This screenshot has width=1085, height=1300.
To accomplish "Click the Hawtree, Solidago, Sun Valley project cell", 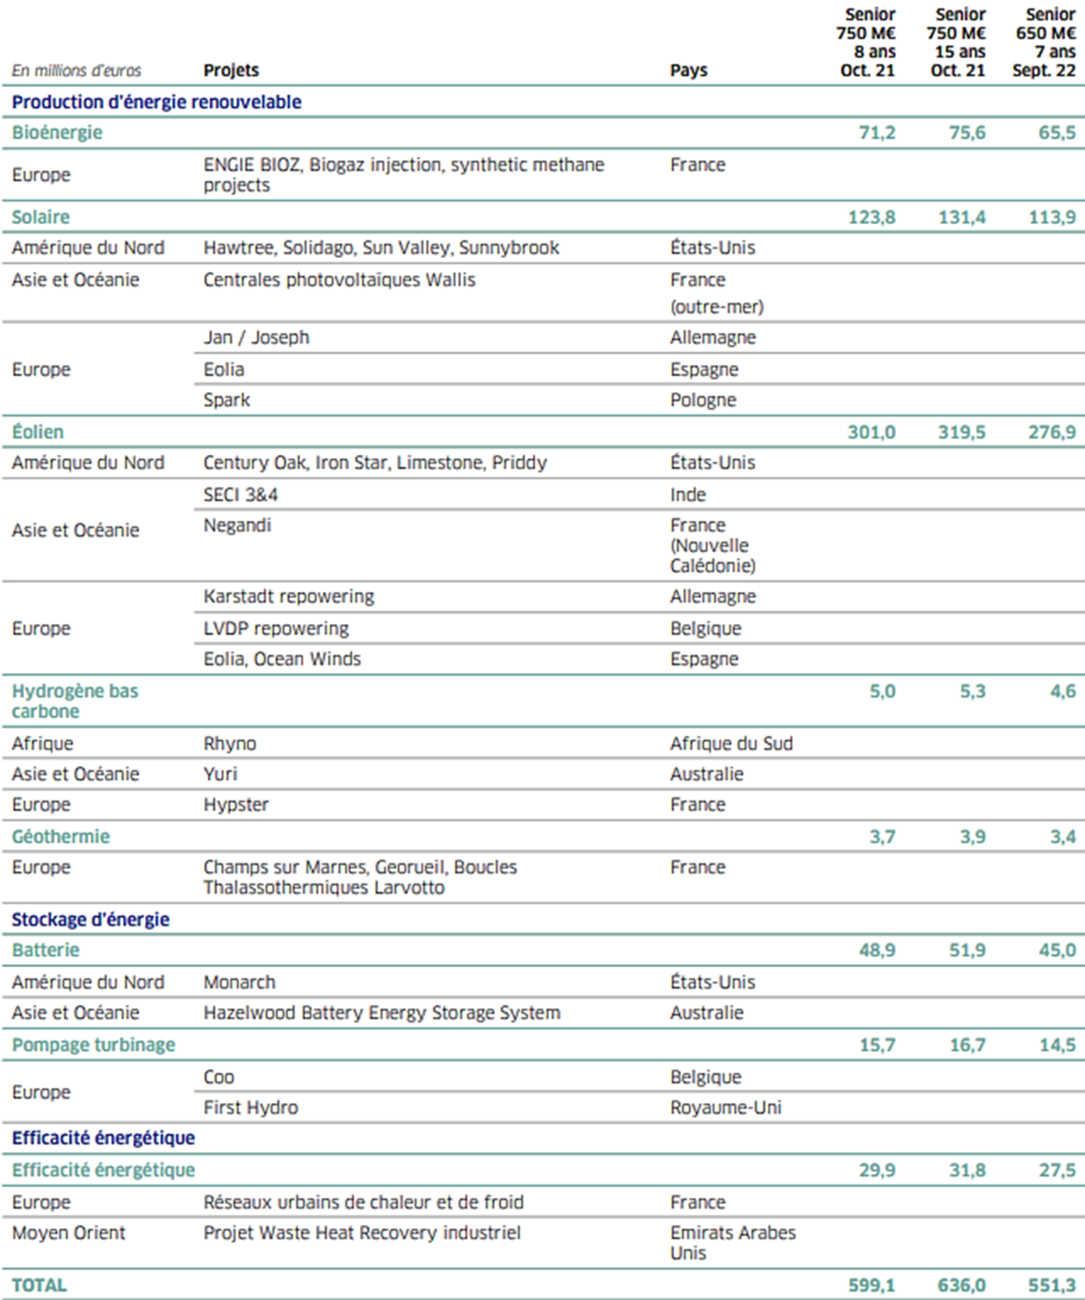I will (x=381, y=248).
